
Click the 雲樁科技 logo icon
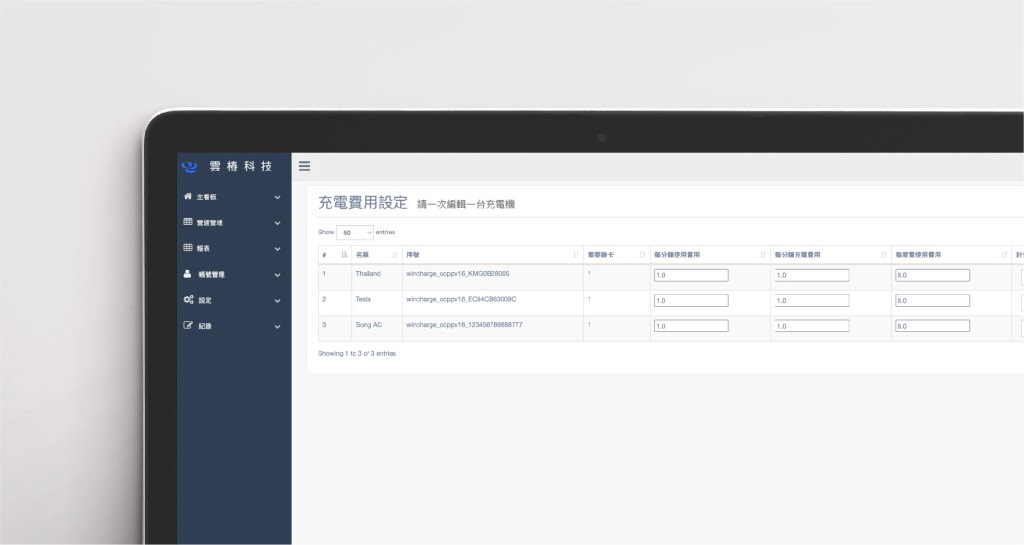[x=189, y=167]
